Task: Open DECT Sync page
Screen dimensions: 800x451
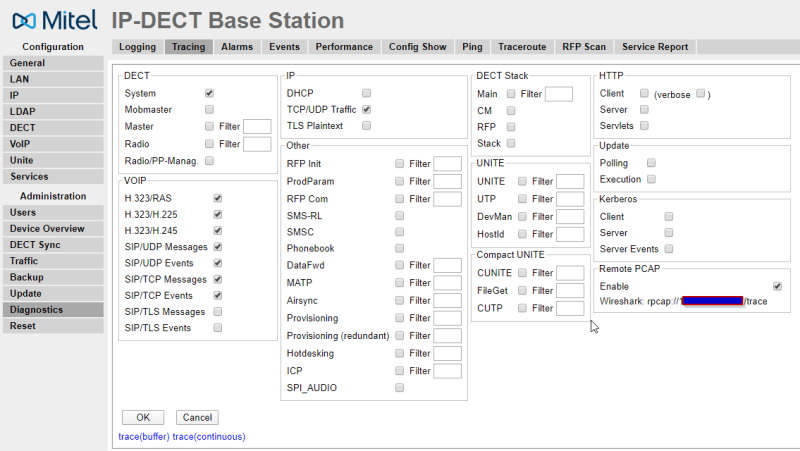Action: click(x=53, y=245)
